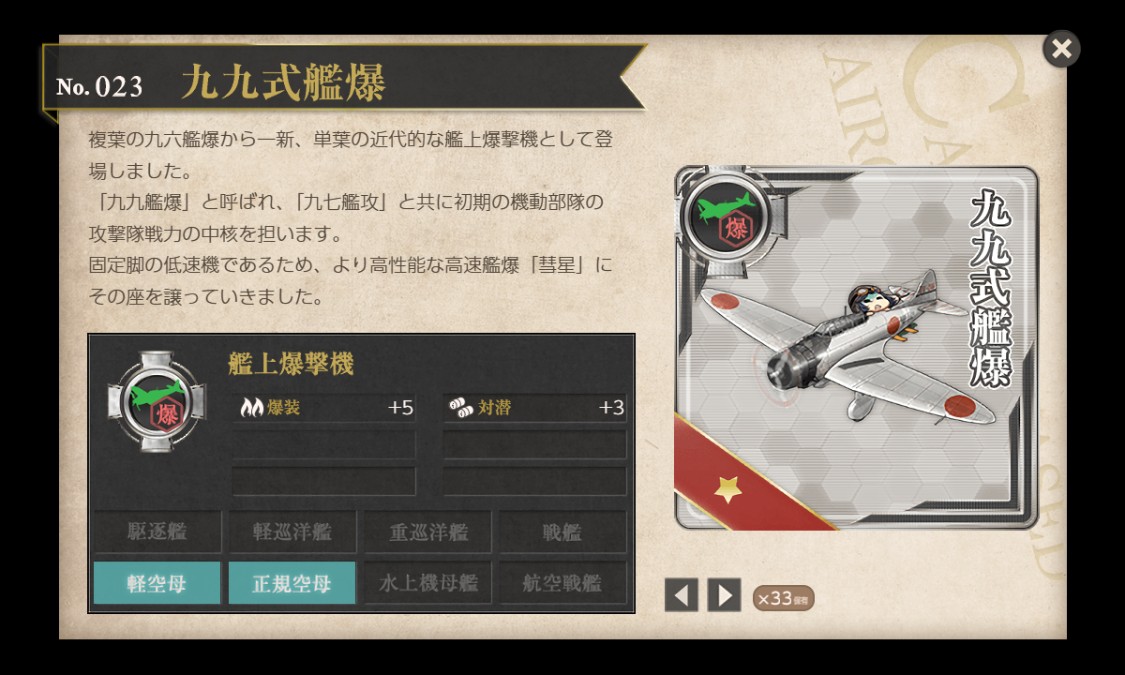Select the 軽巡洋艦 ship type cell
Viewport: 1125px width, 675px height.
292,532
